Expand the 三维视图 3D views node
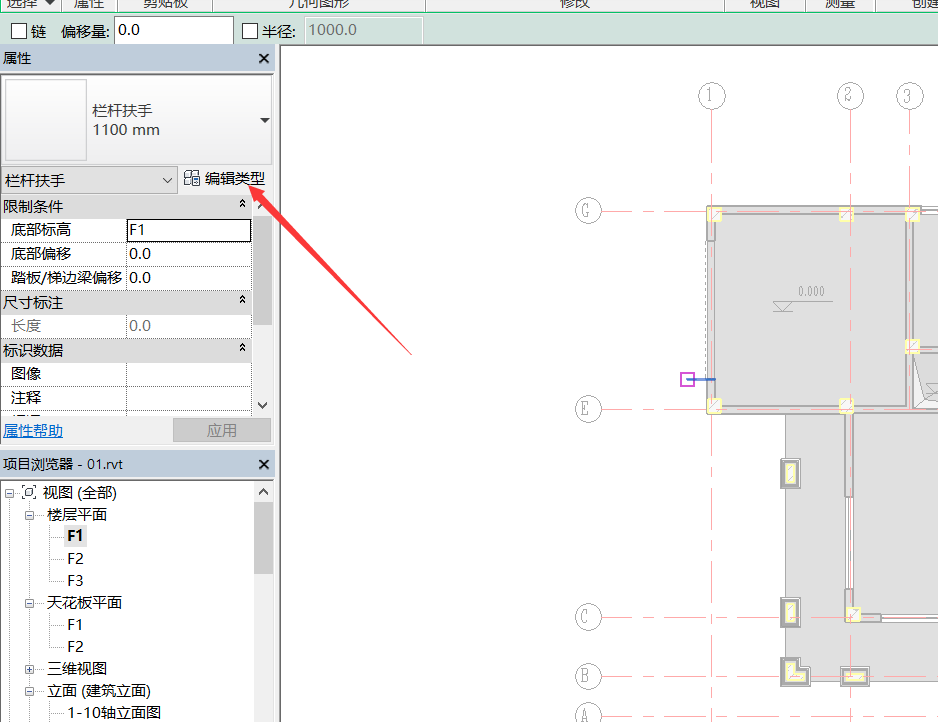Viewport: 938px width, 722px height. pyautogui.click(x=32, y=669)
